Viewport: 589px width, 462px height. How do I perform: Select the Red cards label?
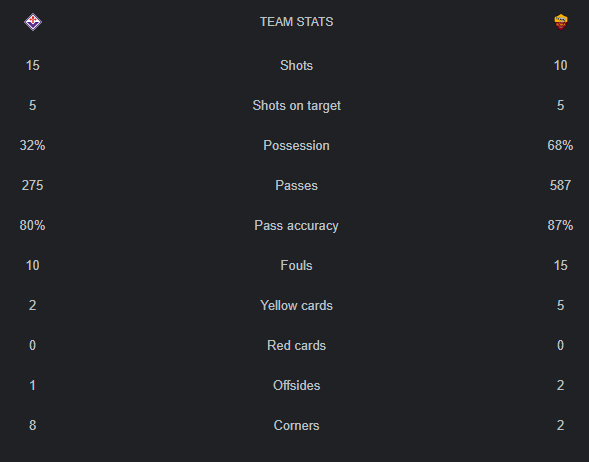click(x=296, y=345)
